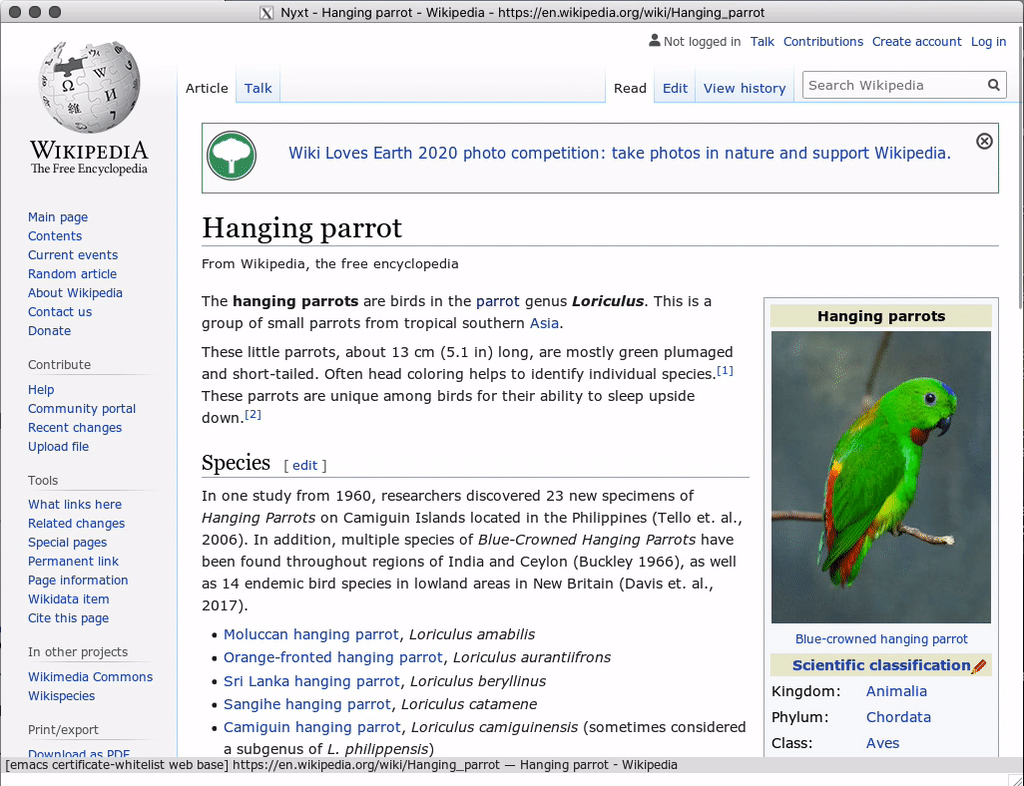Open Sri Lanka hanging parrot link

[312, 681]
